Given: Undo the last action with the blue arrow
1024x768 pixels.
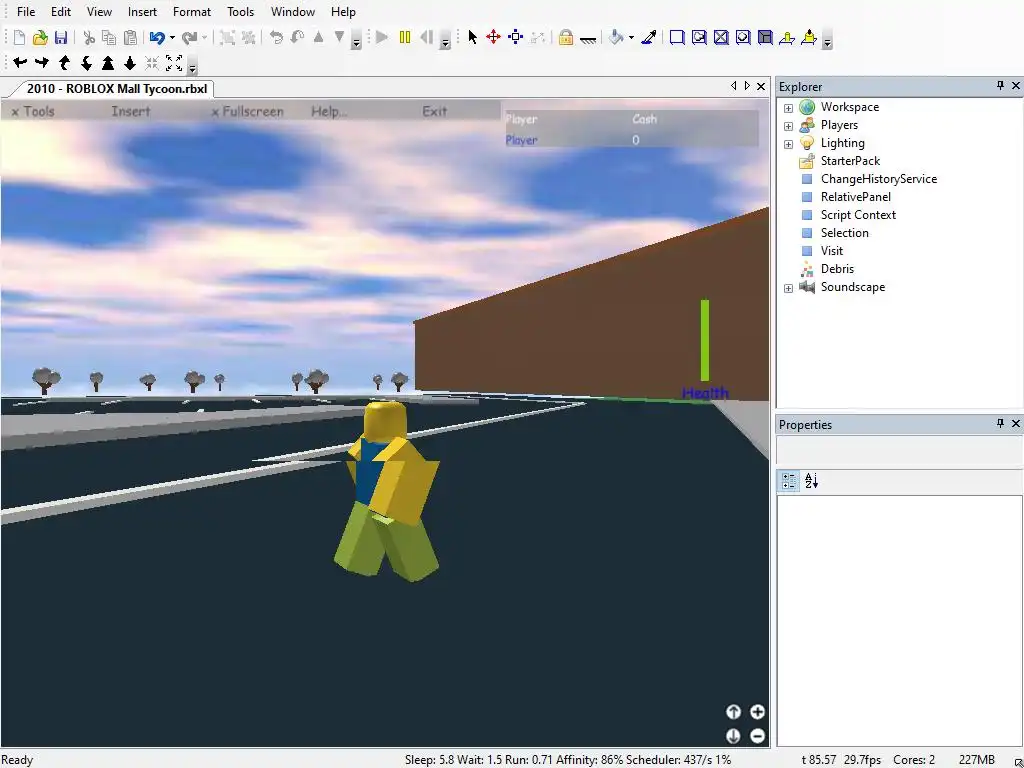Looking at the screenshot, I should pos(157,38).
